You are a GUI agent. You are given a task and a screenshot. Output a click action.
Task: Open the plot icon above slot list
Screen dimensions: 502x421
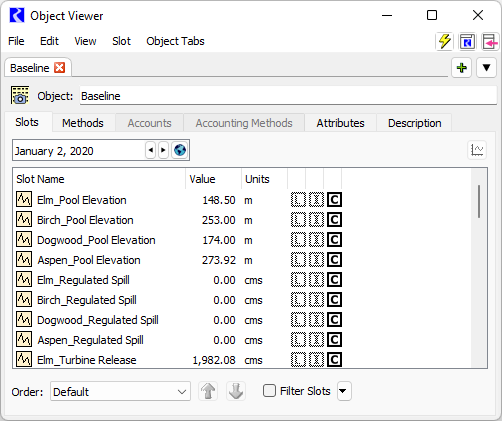[x=477, y=150]
